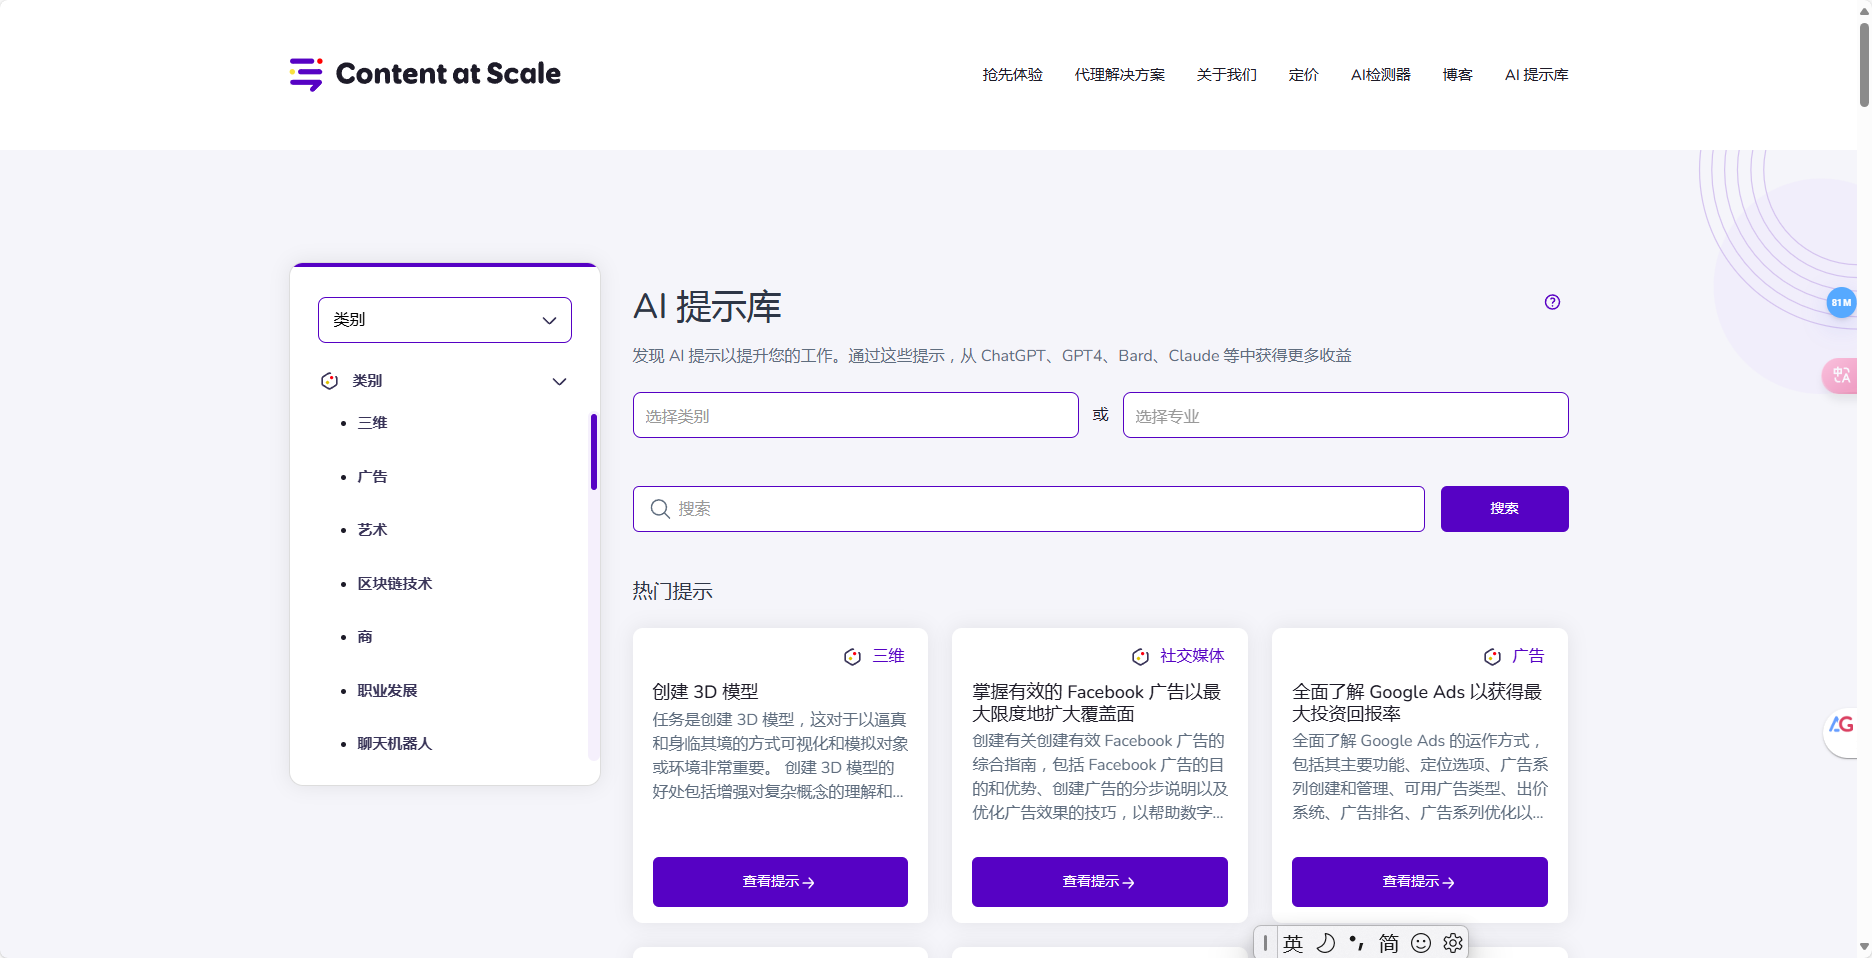
Task: Open the 类别 dropdown at top of sidebar
Action: (444, 319)
